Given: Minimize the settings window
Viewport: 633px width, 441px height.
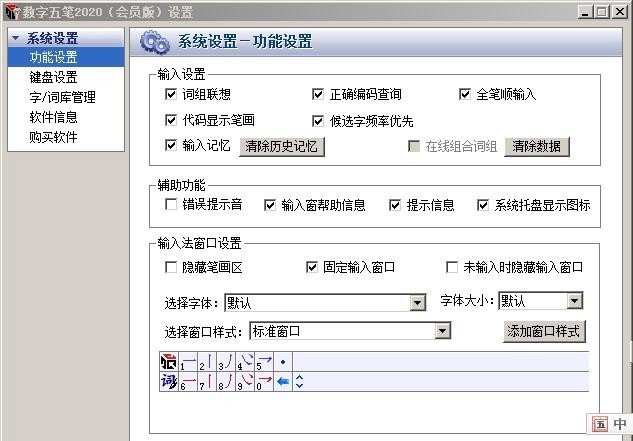Looking at the screenshot, I should pos(584,12).
